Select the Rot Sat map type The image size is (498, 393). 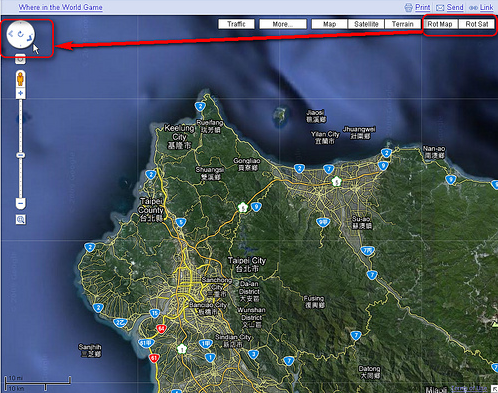pos(476,24)
